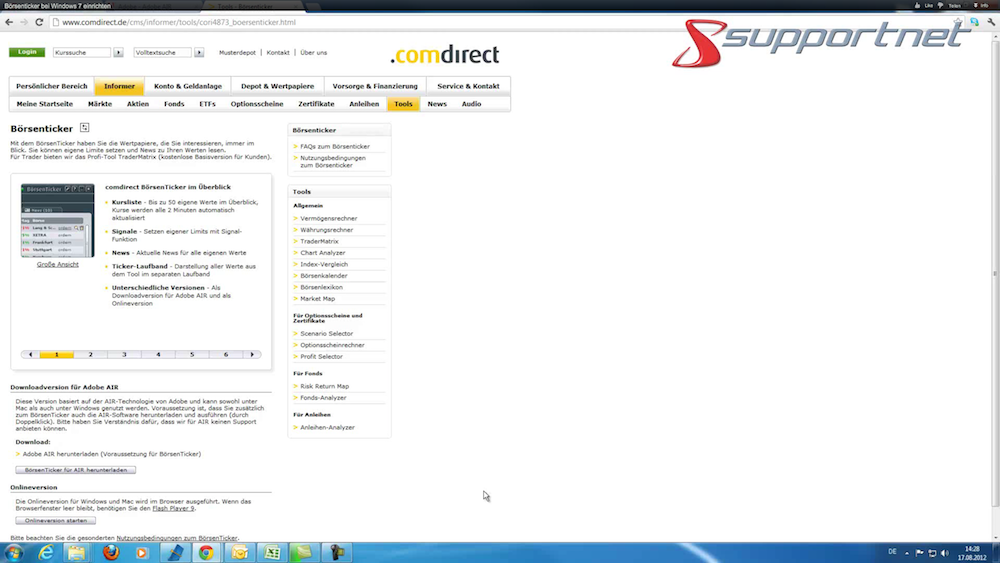Open Service & Kontakt tab
1000x563 pixels.
[x=468, y=86]
